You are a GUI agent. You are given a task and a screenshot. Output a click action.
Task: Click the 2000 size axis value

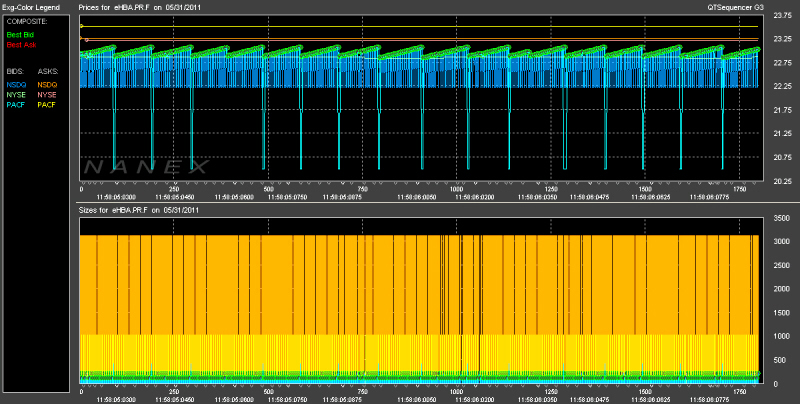coord(783,289)
